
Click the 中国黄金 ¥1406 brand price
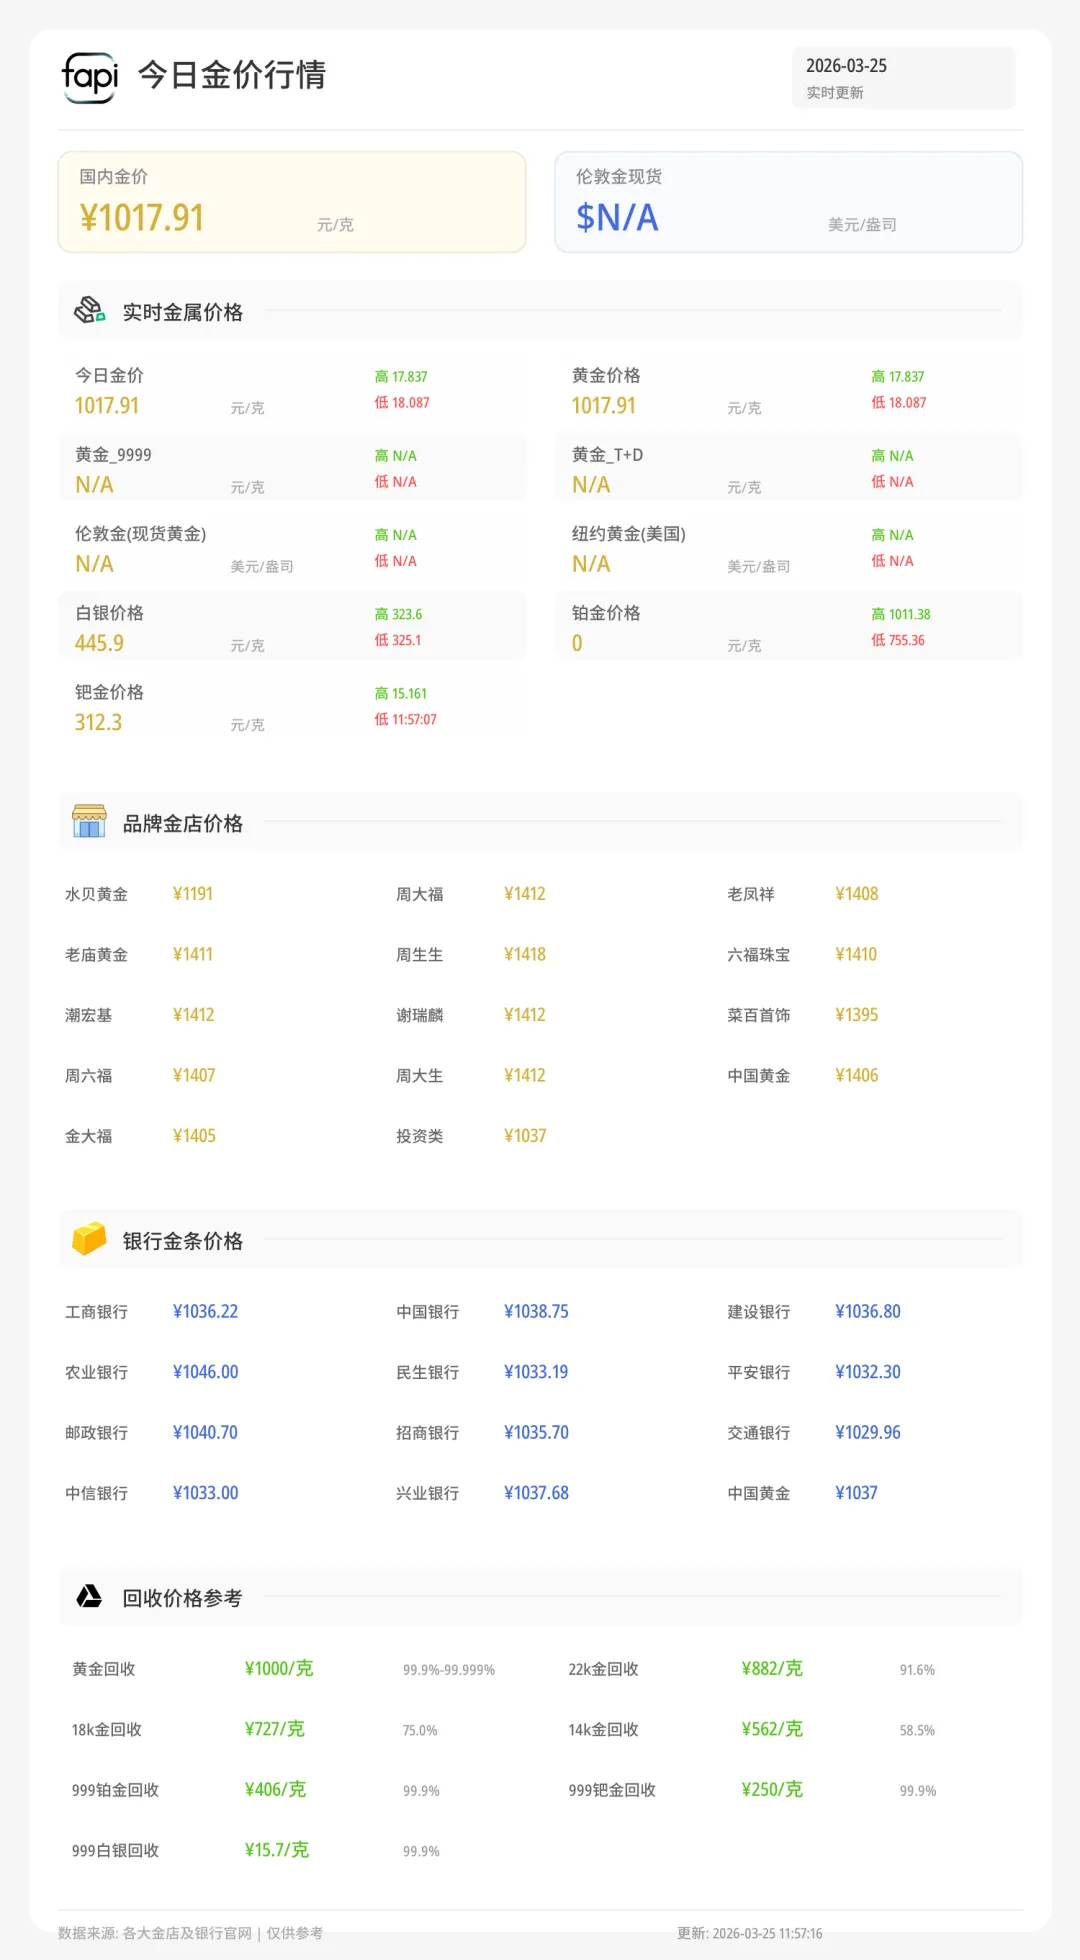point(857,1076)
